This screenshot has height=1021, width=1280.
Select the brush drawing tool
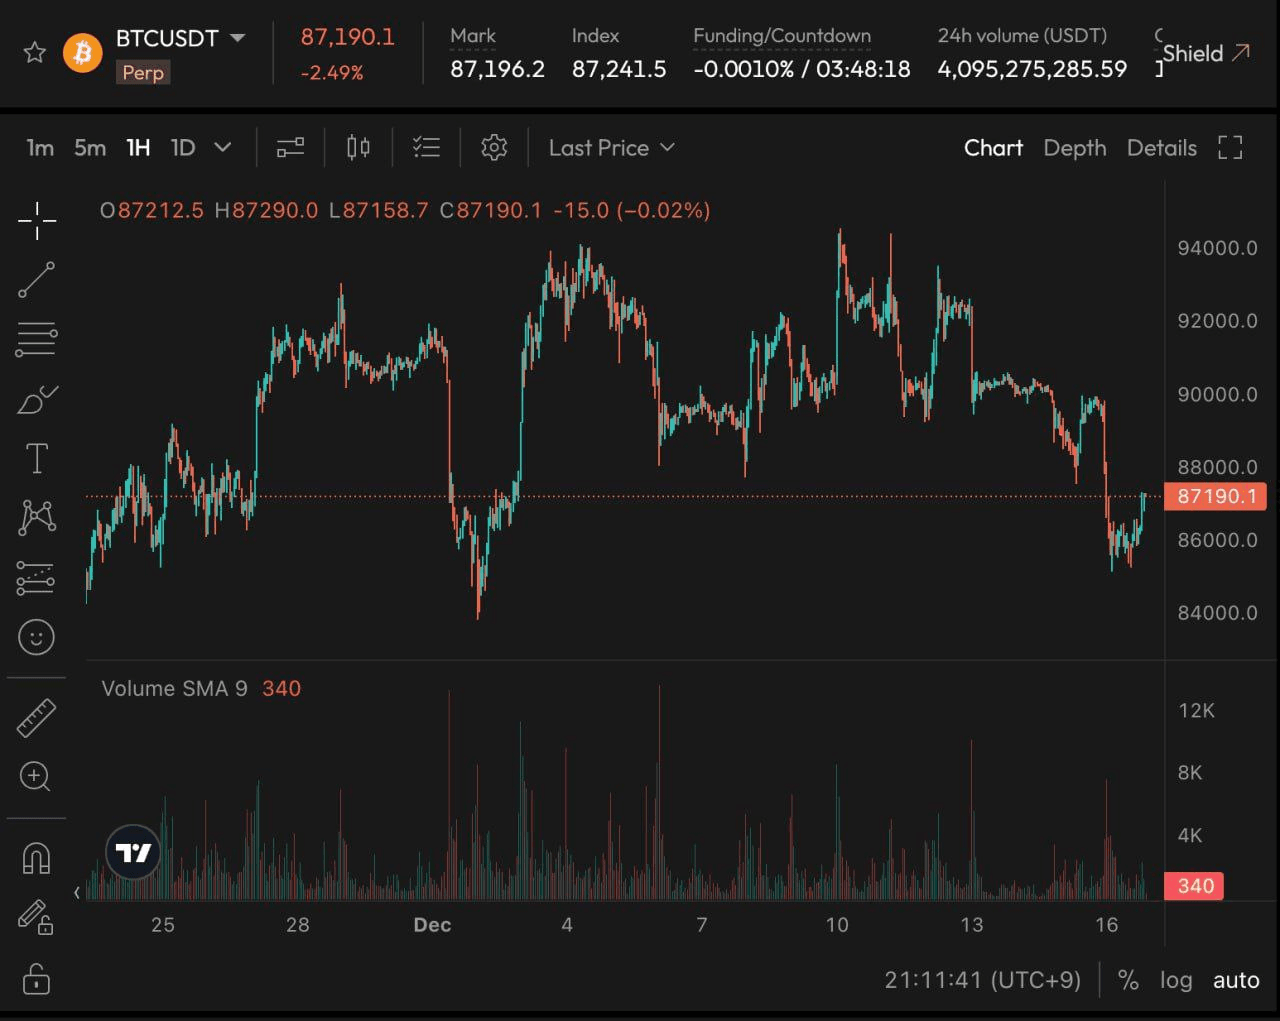(37, 400)
